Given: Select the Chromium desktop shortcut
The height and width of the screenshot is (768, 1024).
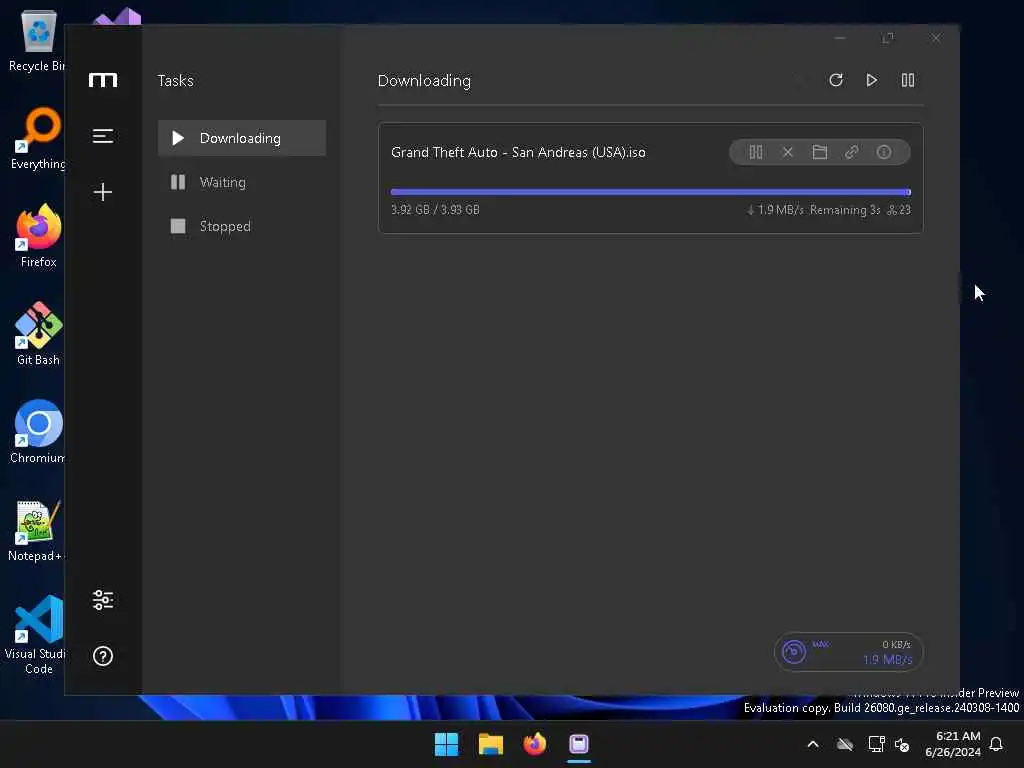Looking at the screenshot, I should (x=39, y=432).
